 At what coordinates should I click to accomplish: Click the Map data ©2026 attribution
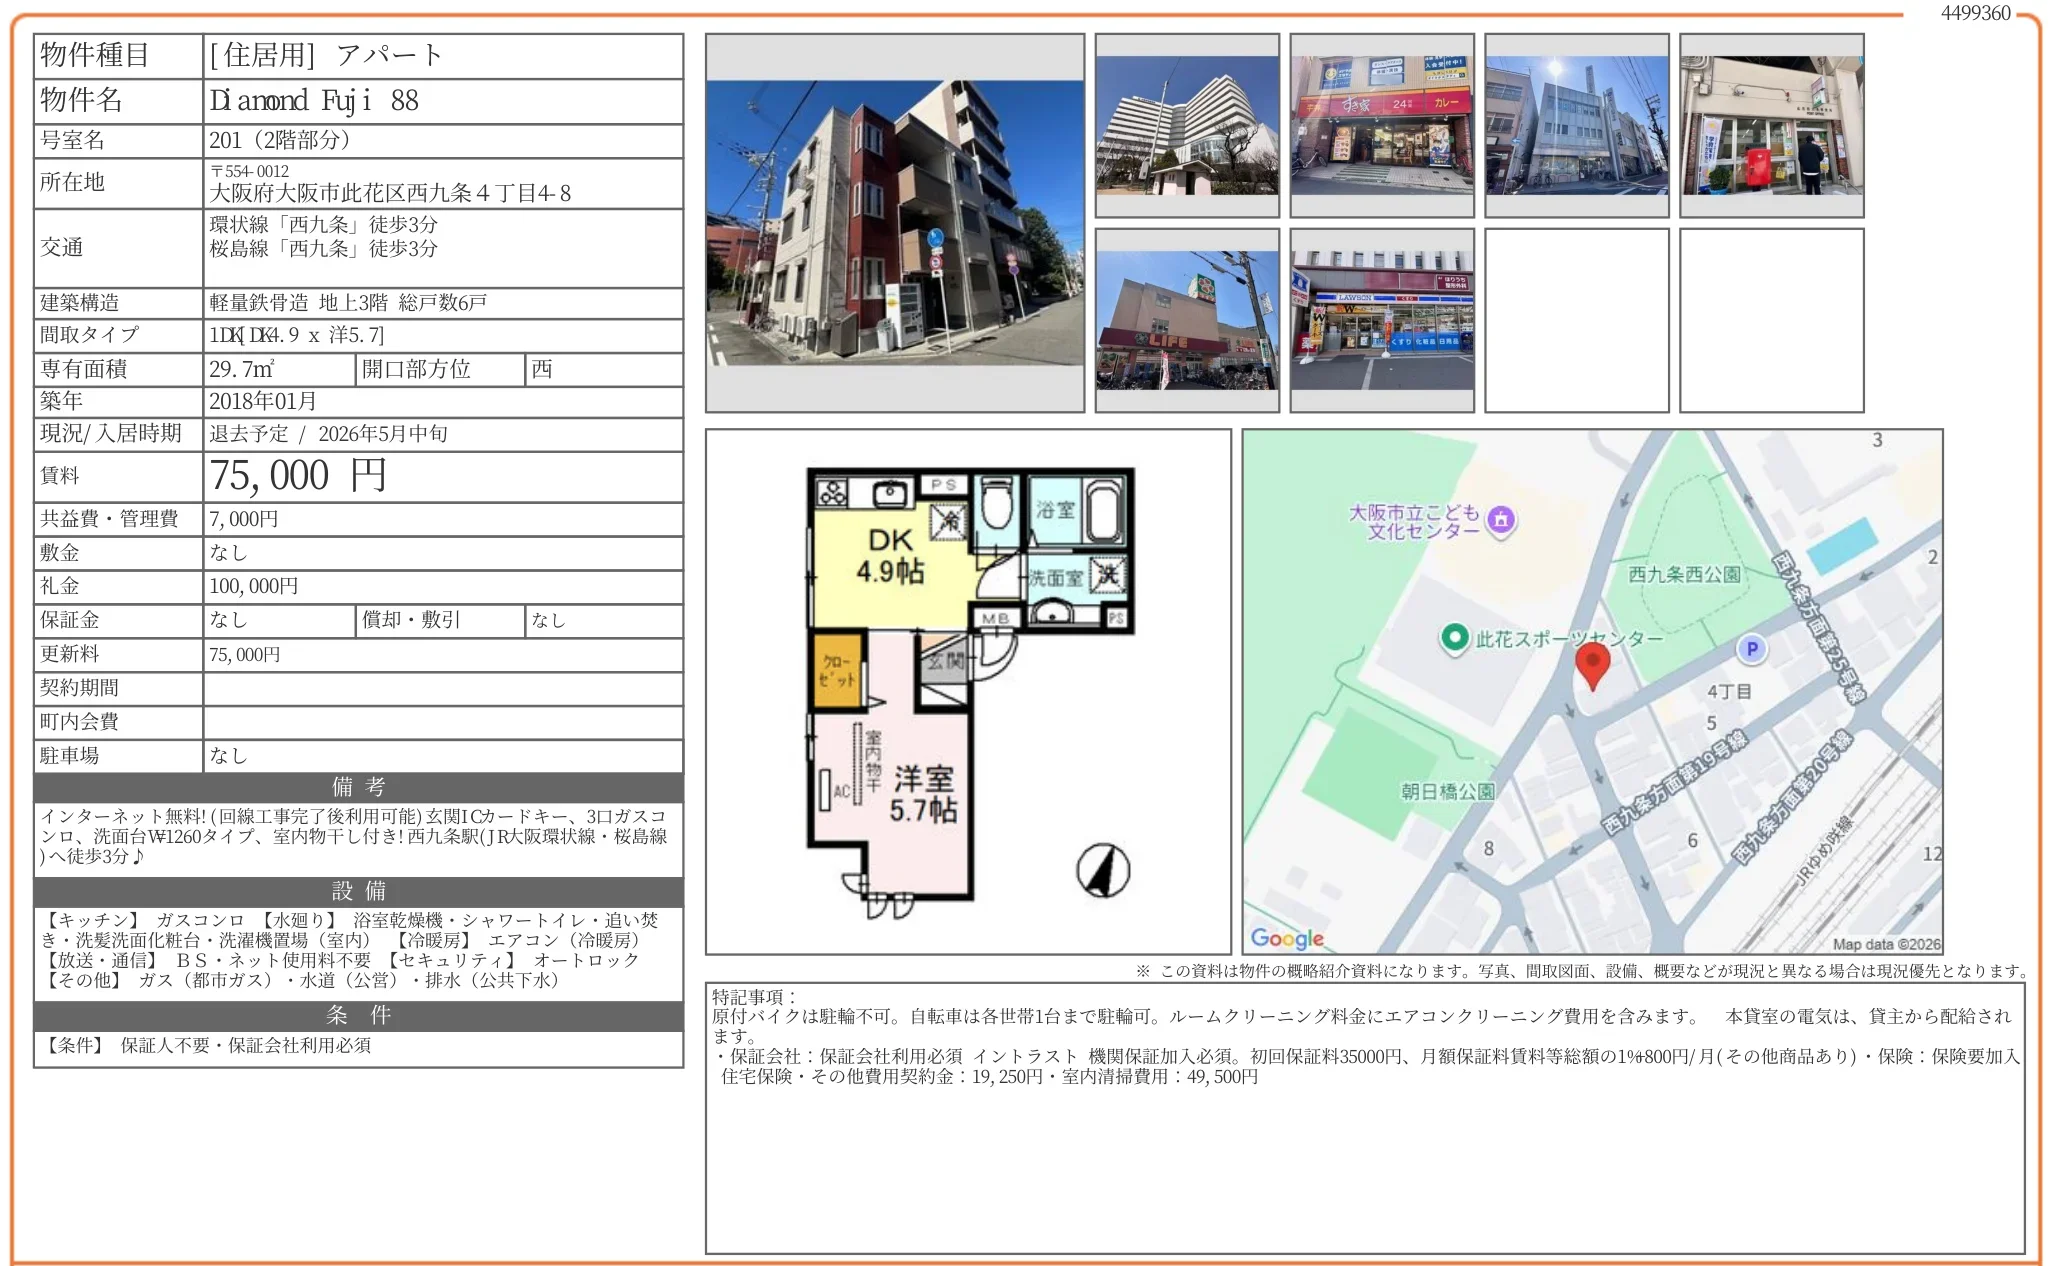[x=1886, y=944]
